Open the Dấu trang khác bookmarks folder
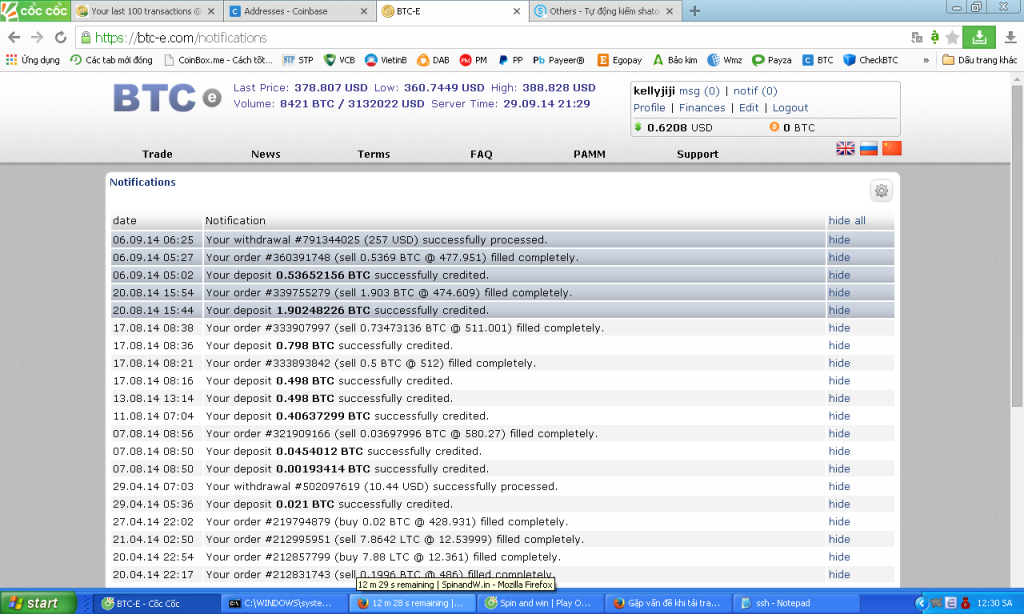The image size is (1024, 614). point(978,60)
